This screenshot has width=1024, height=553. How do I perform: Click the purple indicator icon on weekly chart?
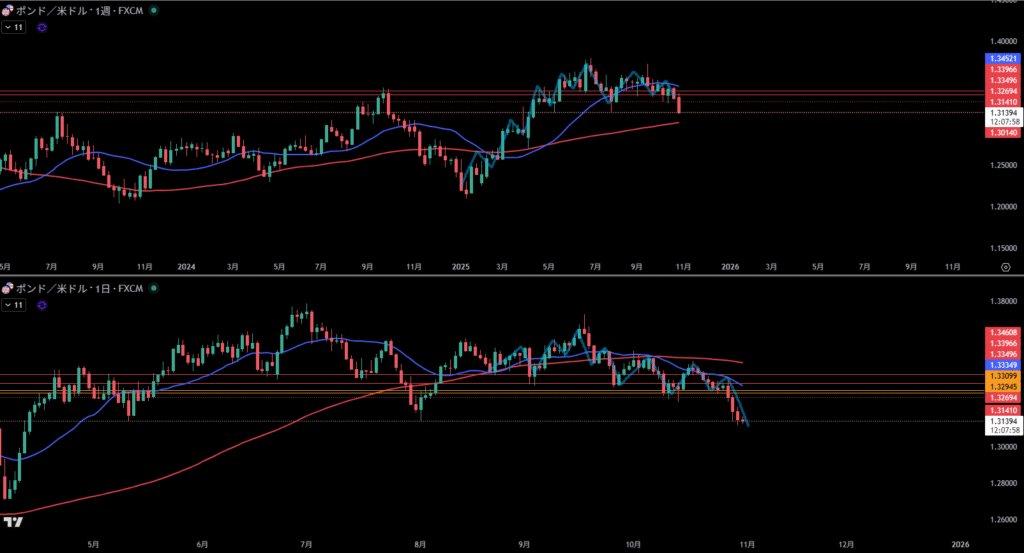[41, 28]
